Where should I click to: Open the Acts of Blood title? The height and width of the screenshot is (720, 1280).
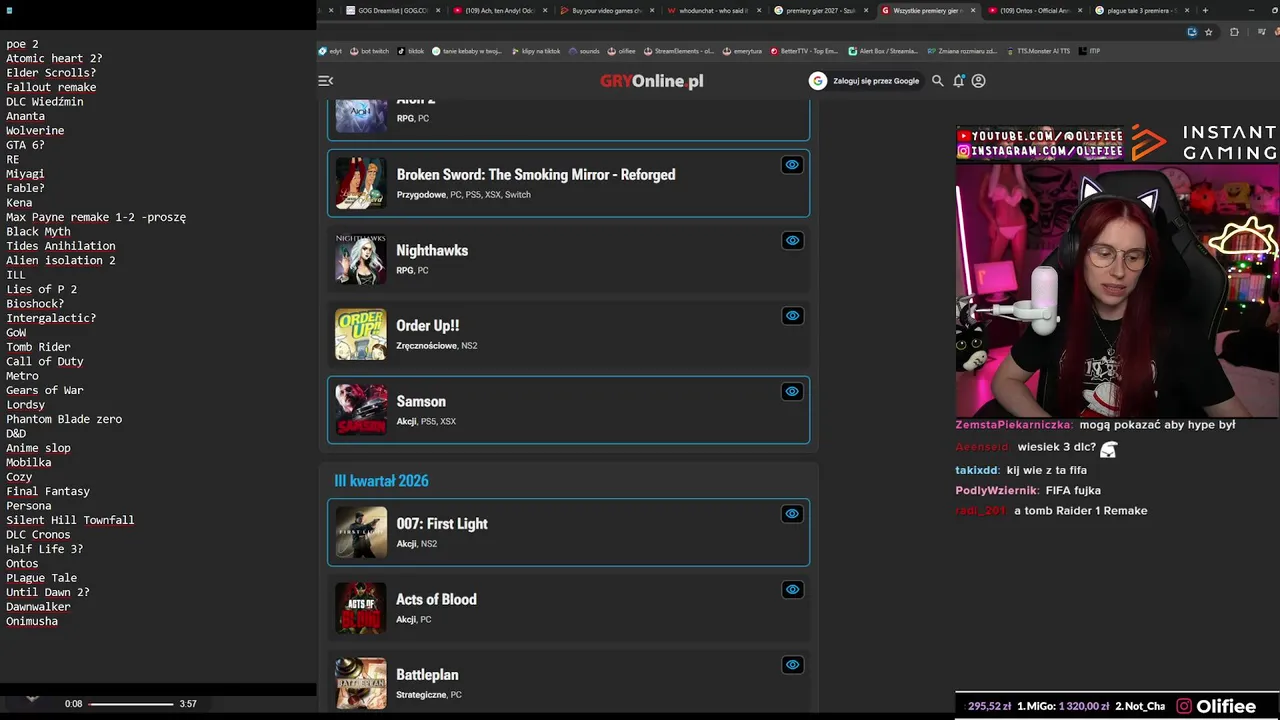click(x=436, y=600)
